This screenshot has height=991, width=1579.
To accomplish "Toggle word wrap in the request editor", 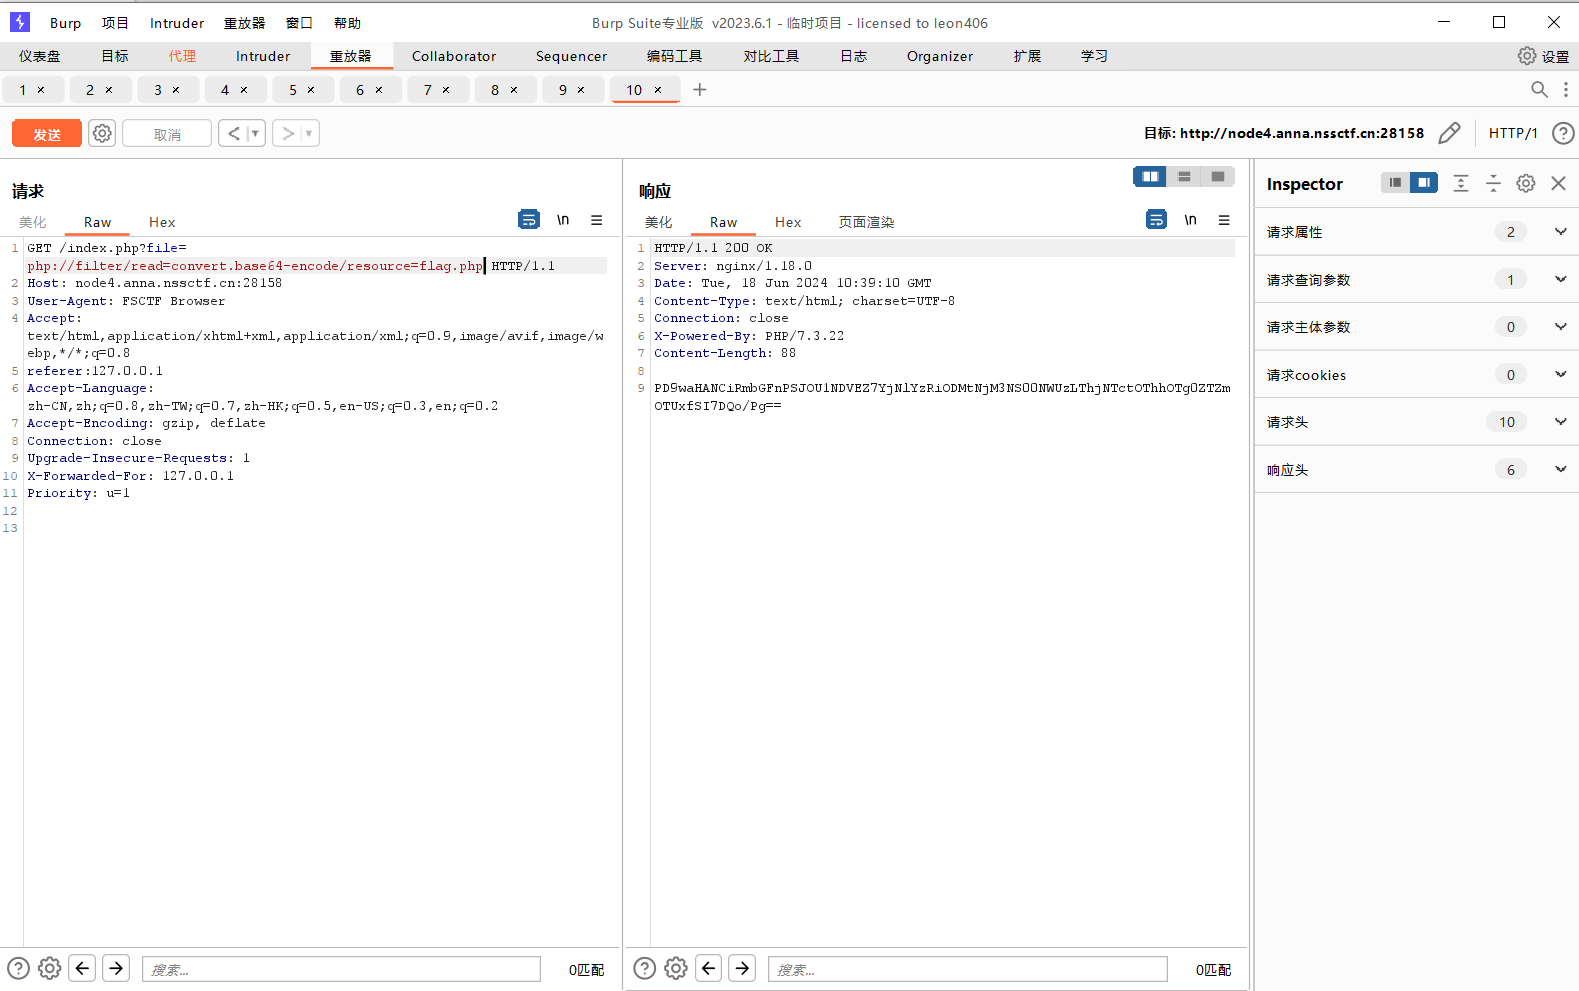I will click(x=529, y=220).
